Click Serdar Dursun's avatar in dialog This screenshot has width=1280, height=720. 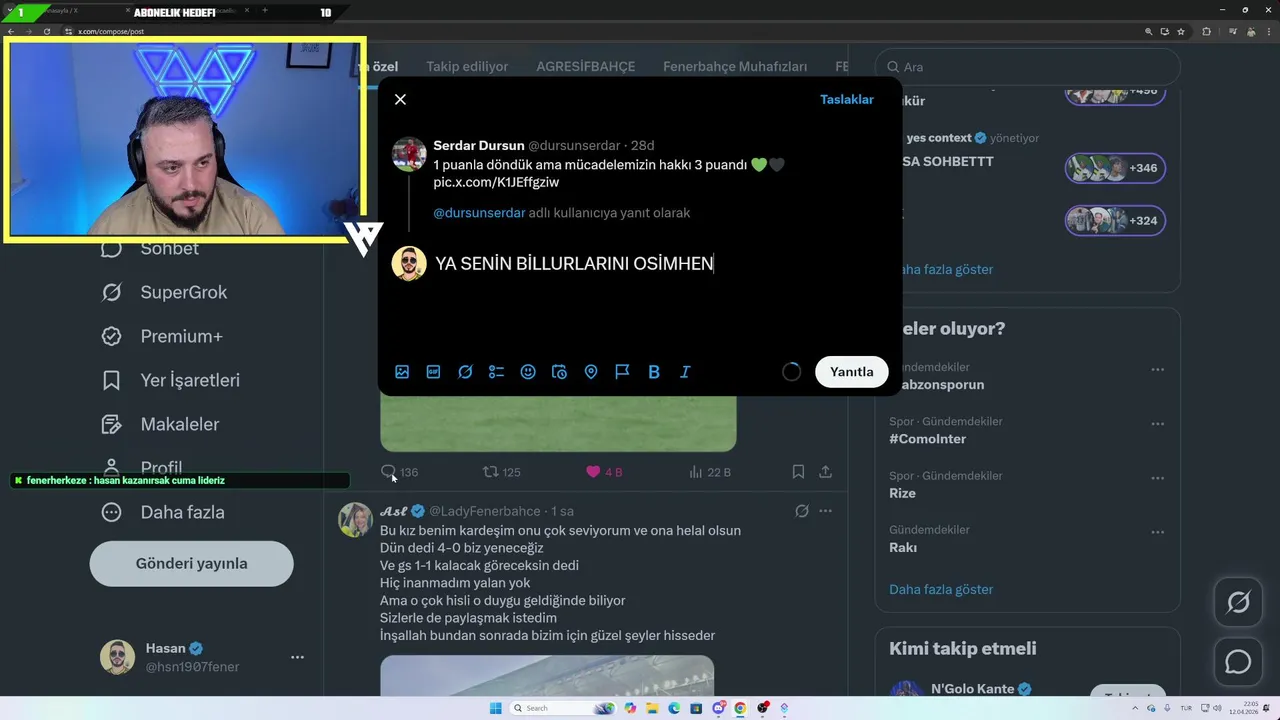[409, 155]
